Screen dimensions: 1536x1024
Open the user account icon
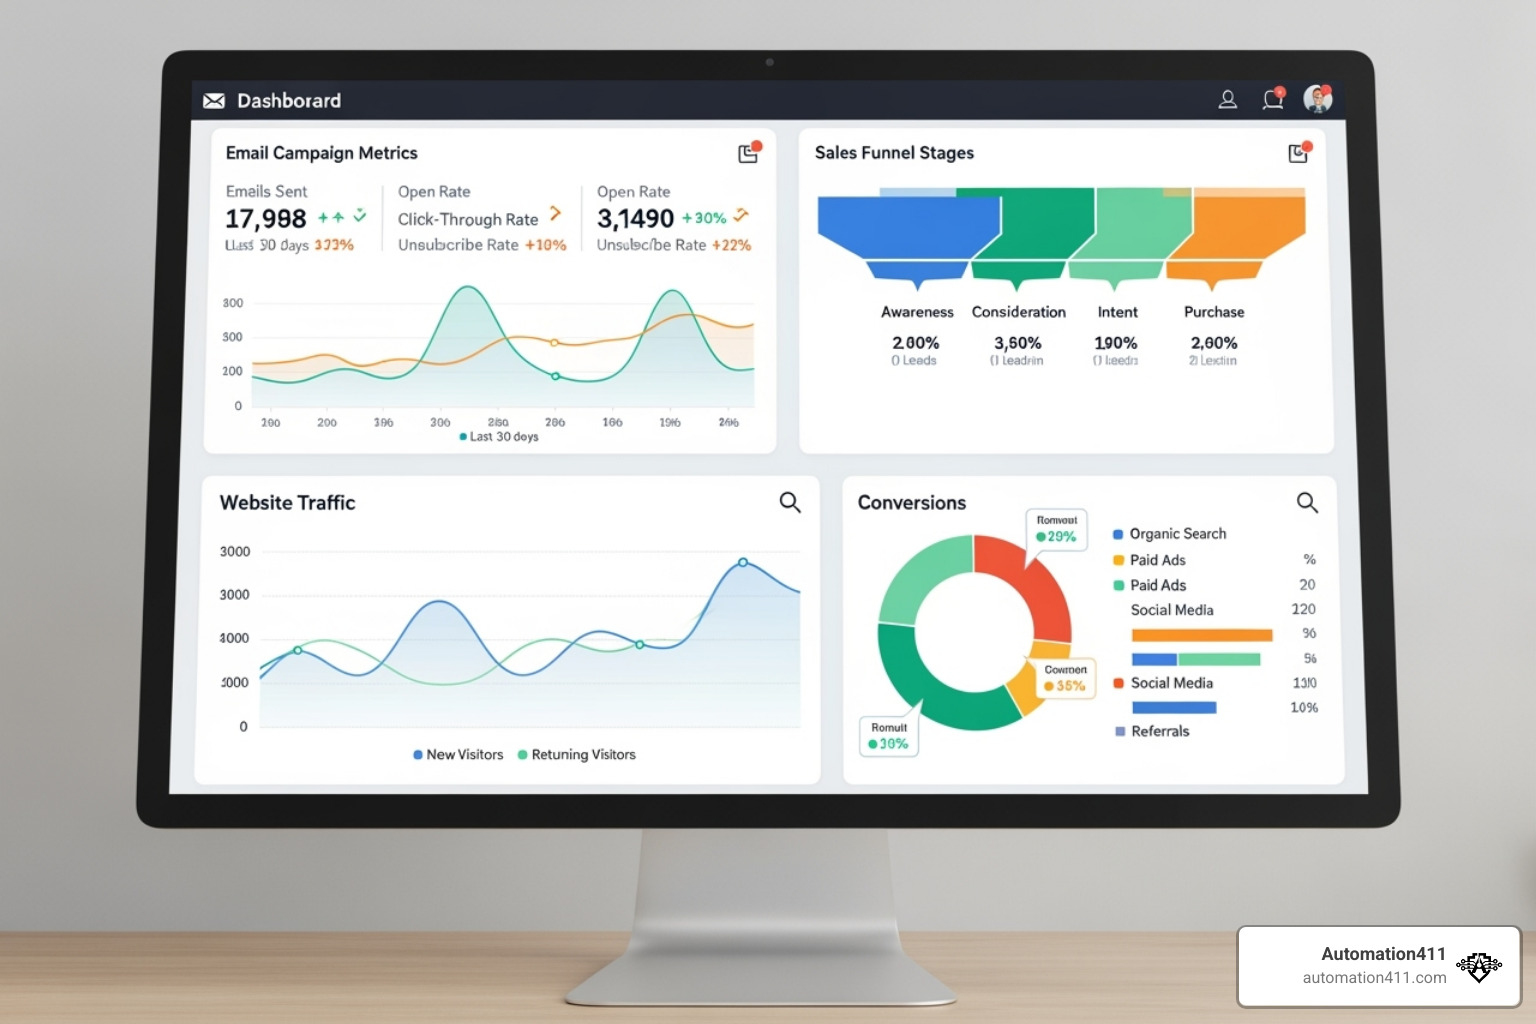click(1227, 99)
